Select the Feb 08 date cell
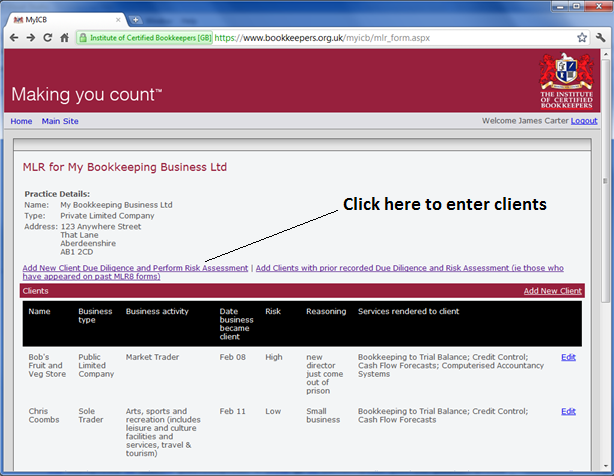 pos(233,357)
